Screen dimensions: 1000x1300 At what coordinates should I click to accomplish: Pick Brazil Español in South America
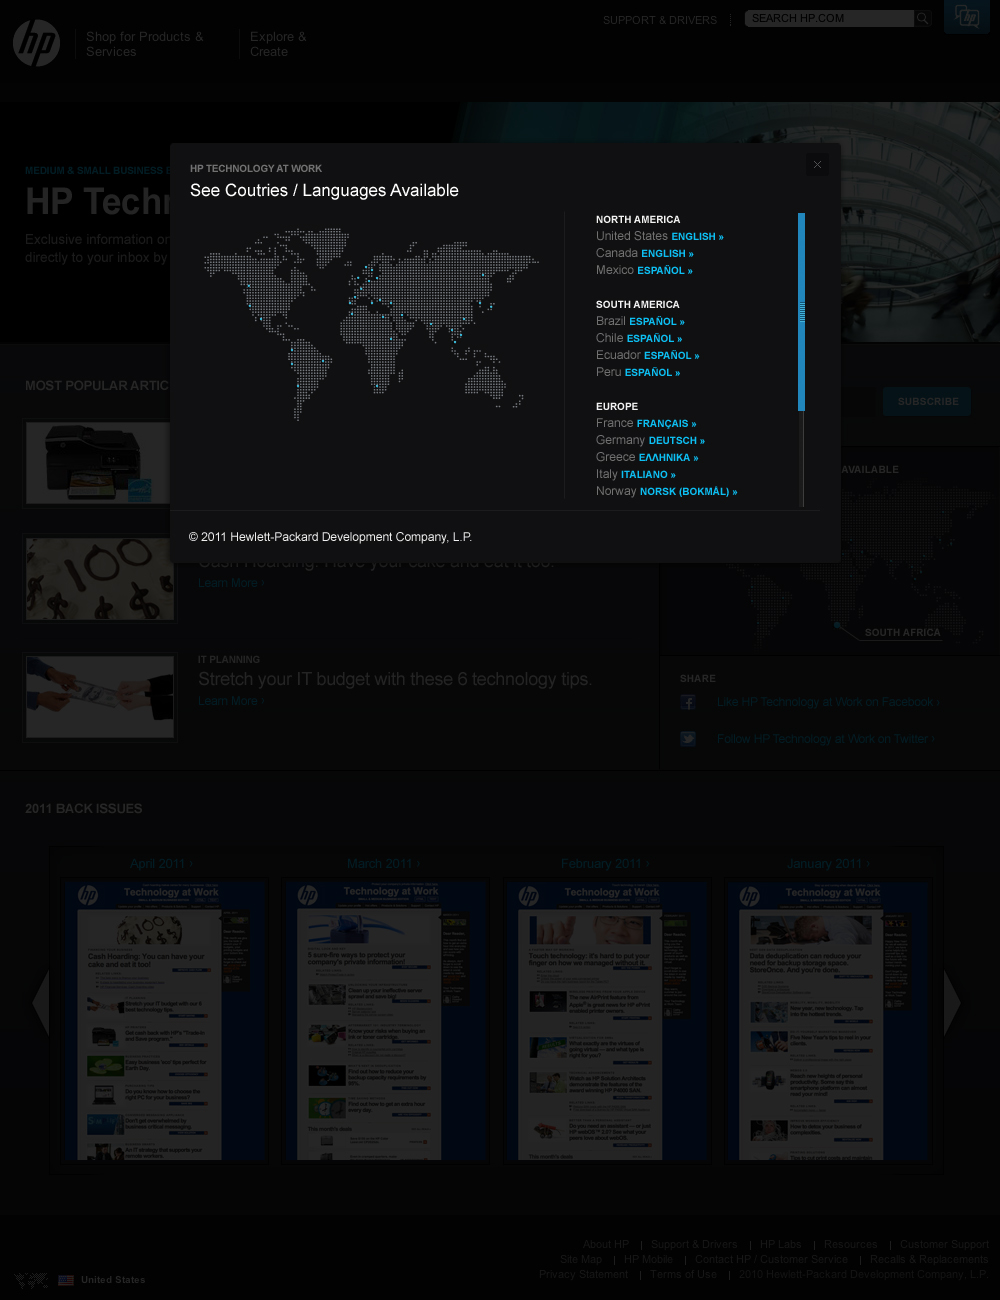tap(656, 322)
